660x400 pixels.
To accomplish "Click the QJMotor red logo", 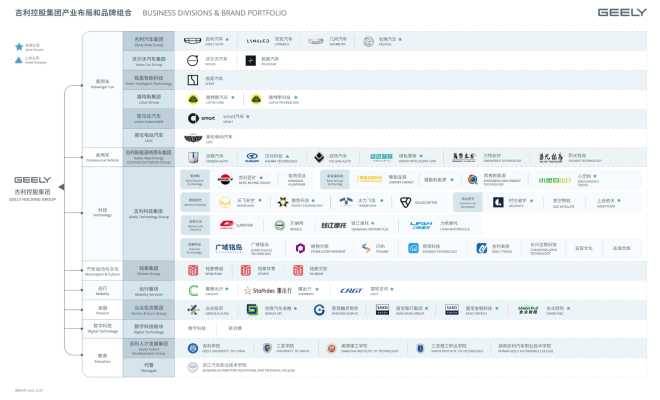I will [x=226, y=225].
